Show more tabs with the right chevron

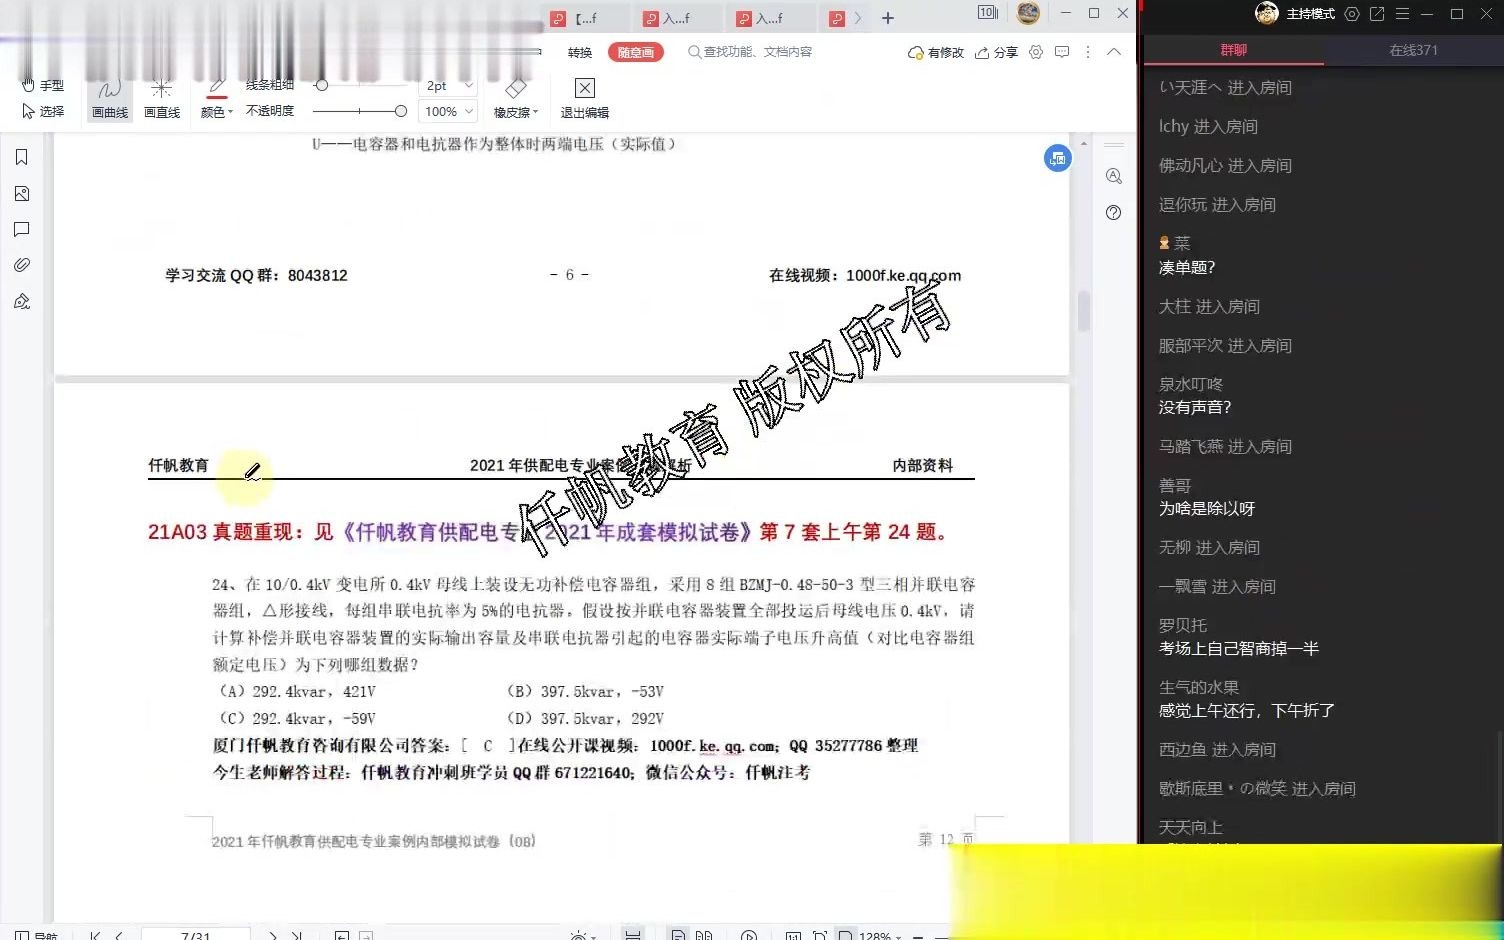click(x=858, y=18)
